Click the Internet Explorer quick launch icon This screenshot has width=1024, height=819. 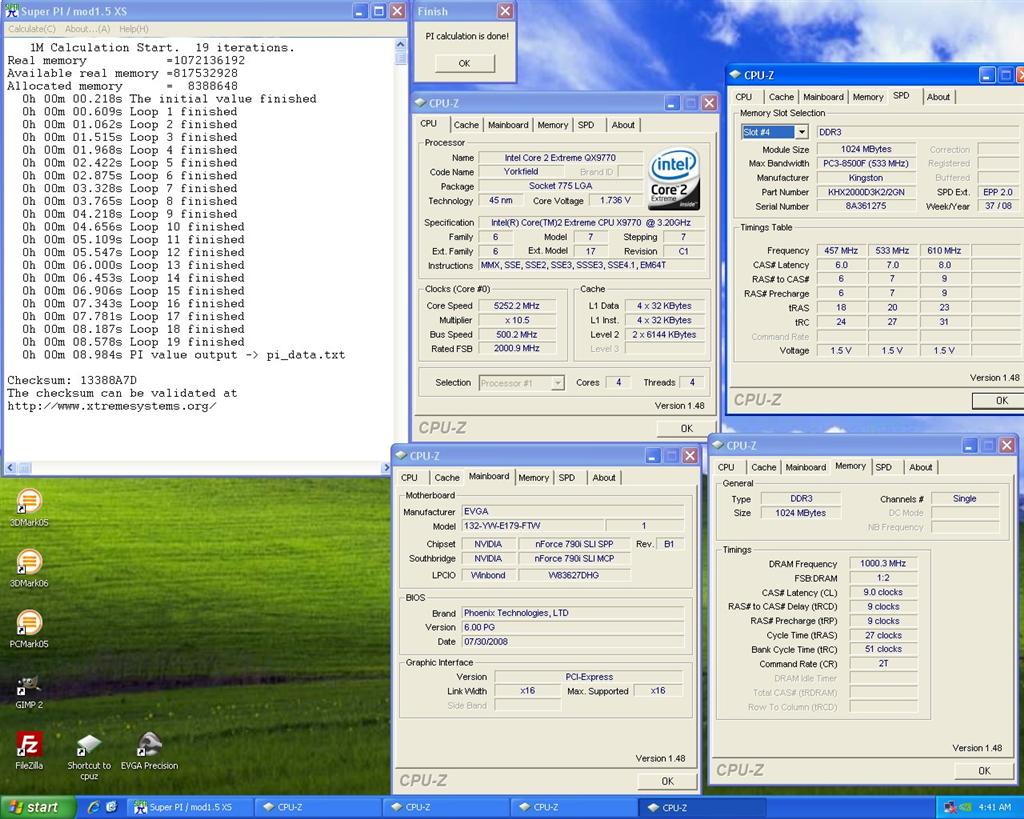tap(93, 807)
